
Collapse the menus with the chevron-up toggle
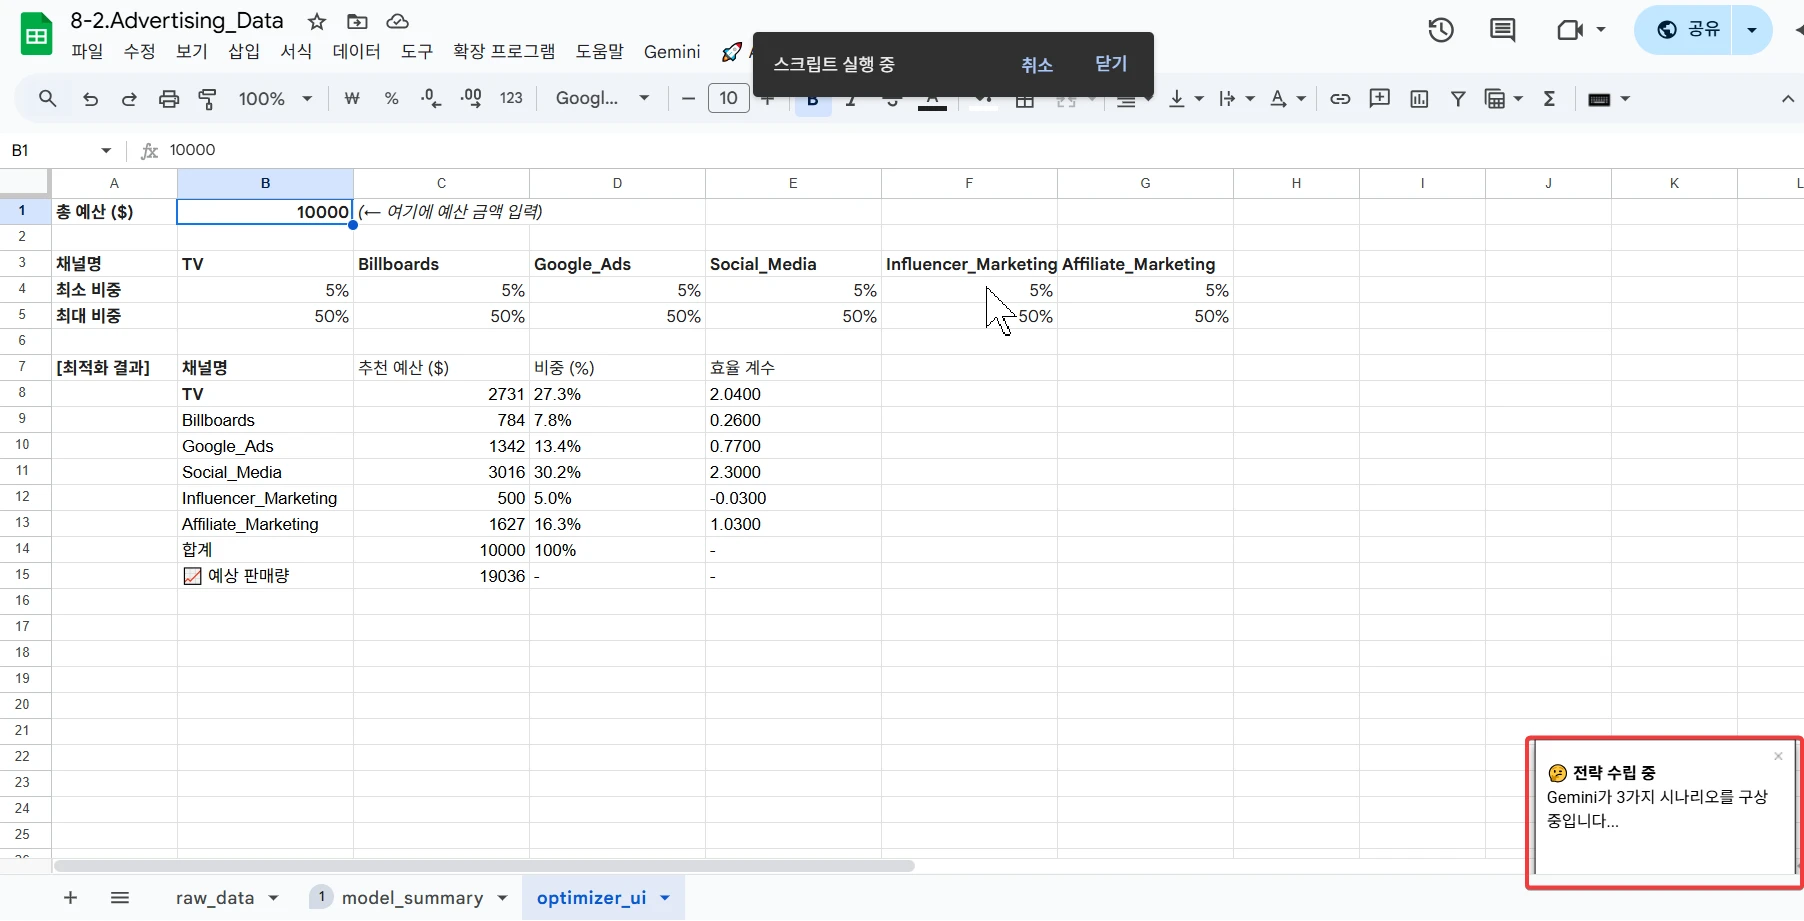pos(1787,99)
